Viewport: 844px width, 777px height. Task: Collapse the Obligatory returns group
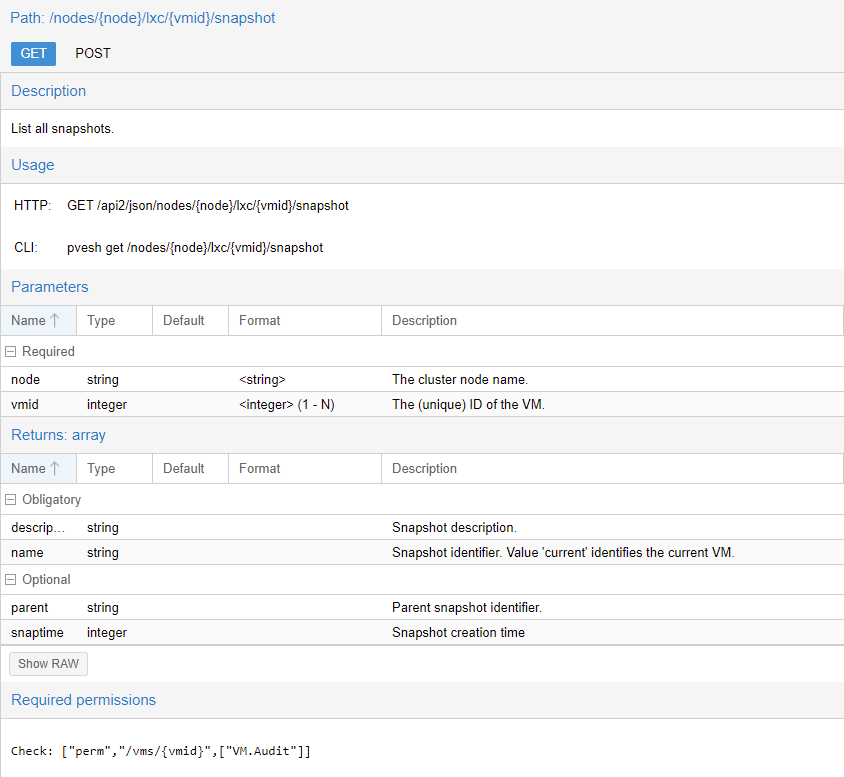pos(11,500)
